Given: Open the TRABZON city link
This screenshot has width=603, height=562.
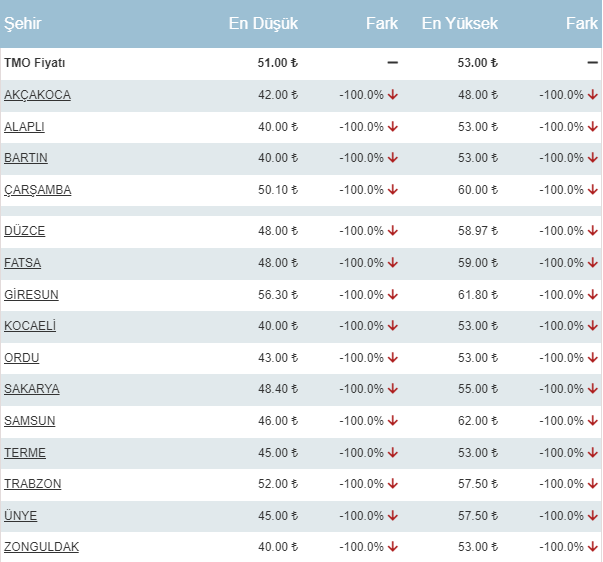Looking at the screenshot, I should [x=33, y=484].
